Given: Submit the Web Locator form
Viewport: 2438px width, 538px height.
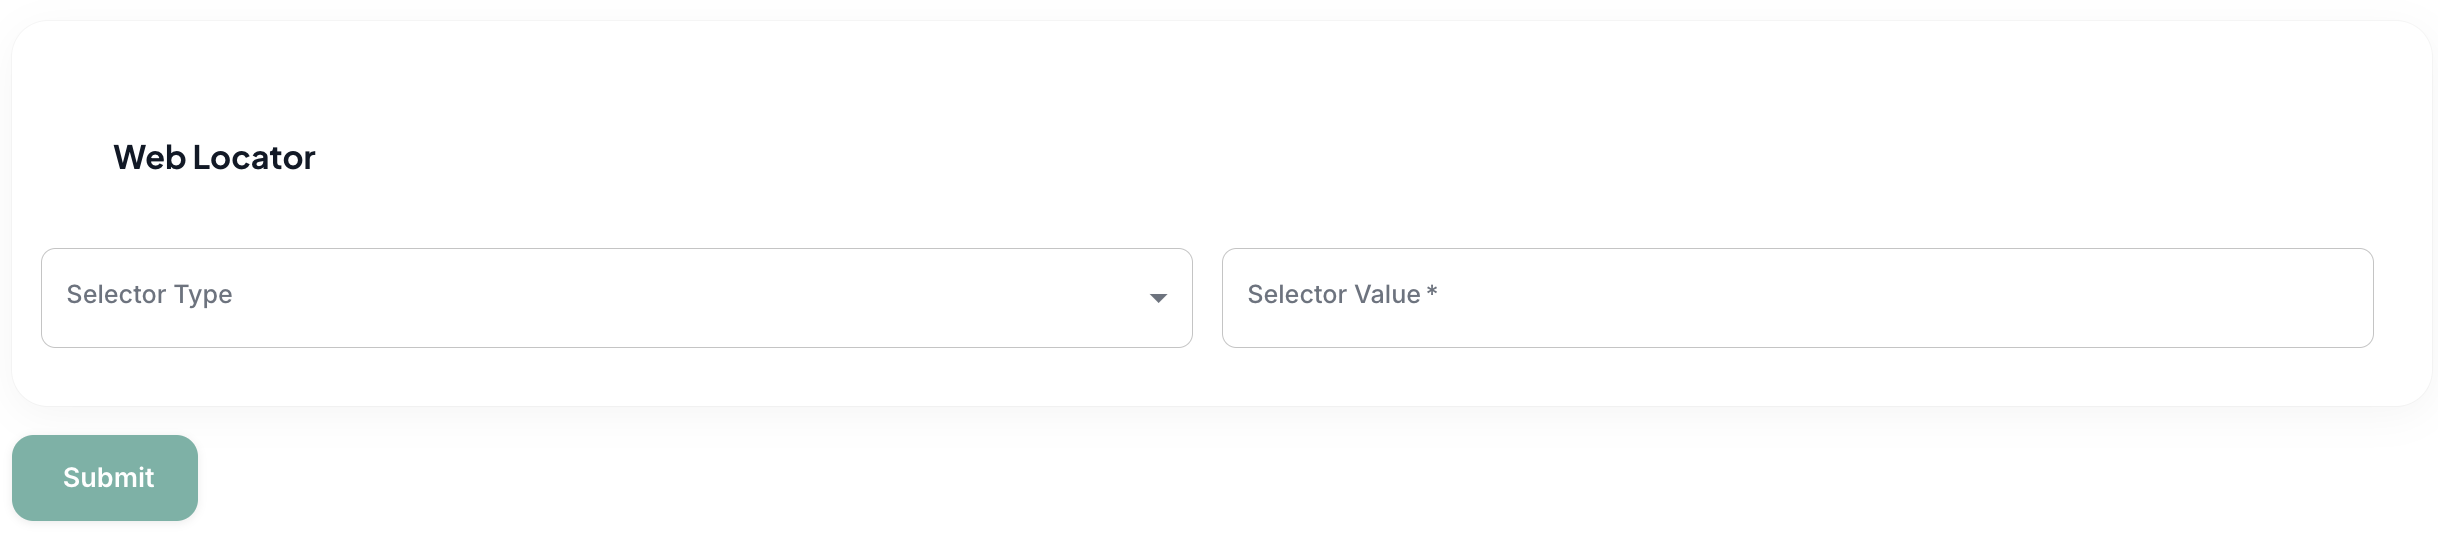Looking at the screenshot, I should (x=105, y=478).
